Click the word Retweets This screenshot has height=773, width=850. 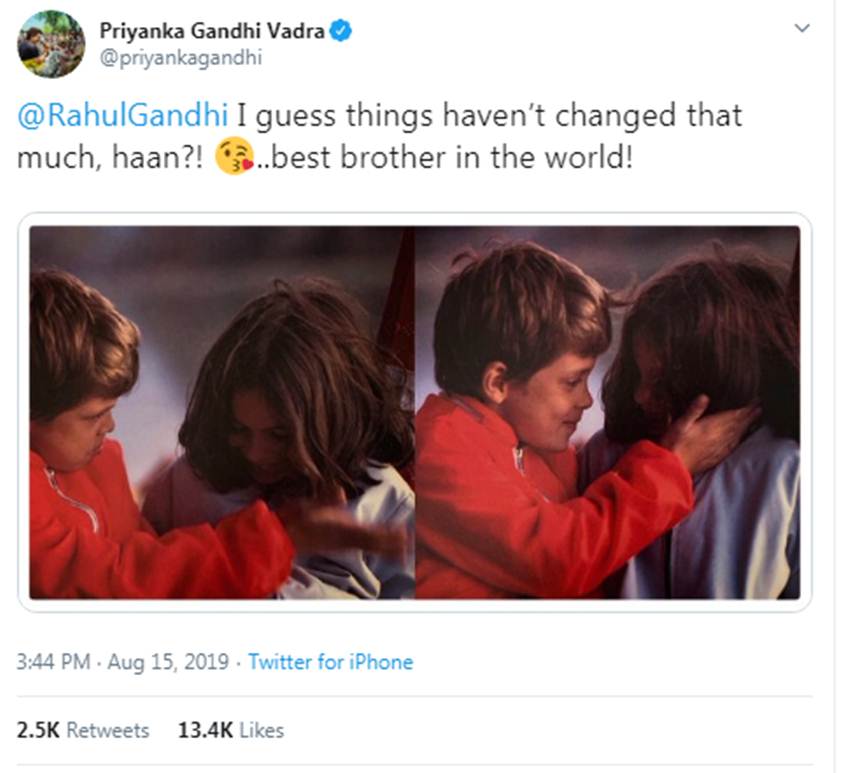tap(108, 730)
